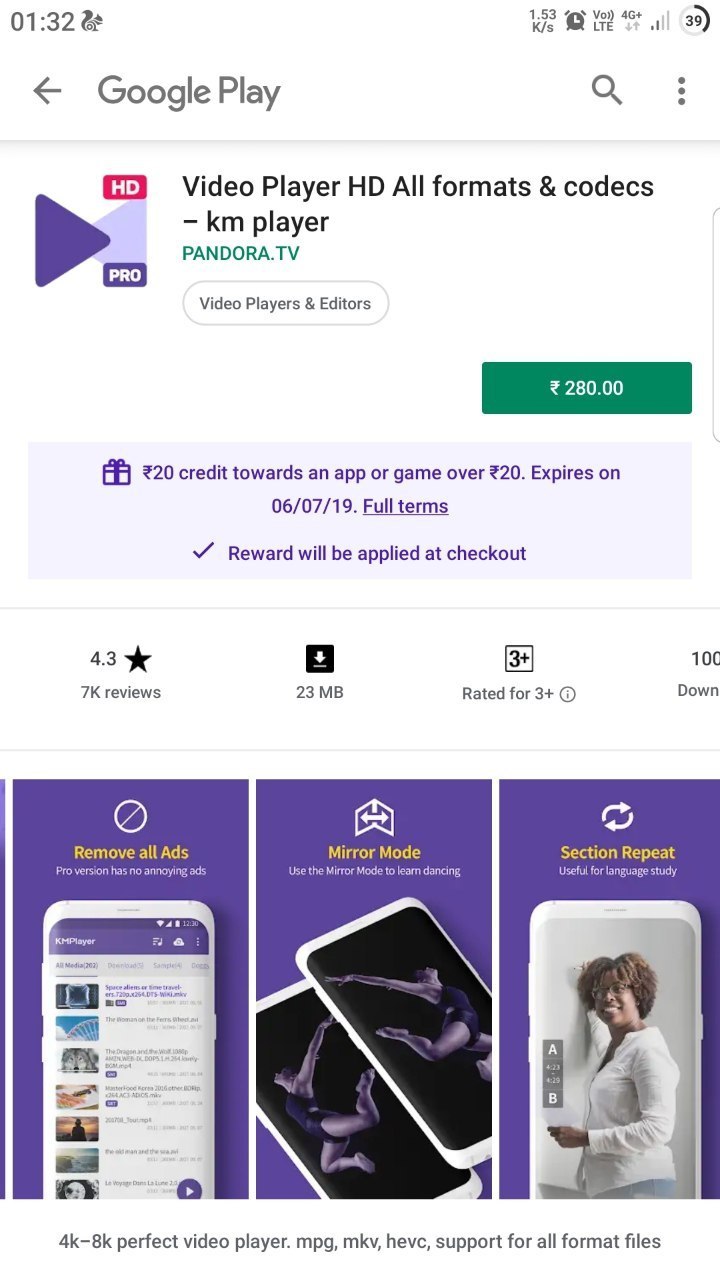This screenshot has width=720, height=1280.
Task: Expand the 4k-8k video player description
Action: 360,1241
